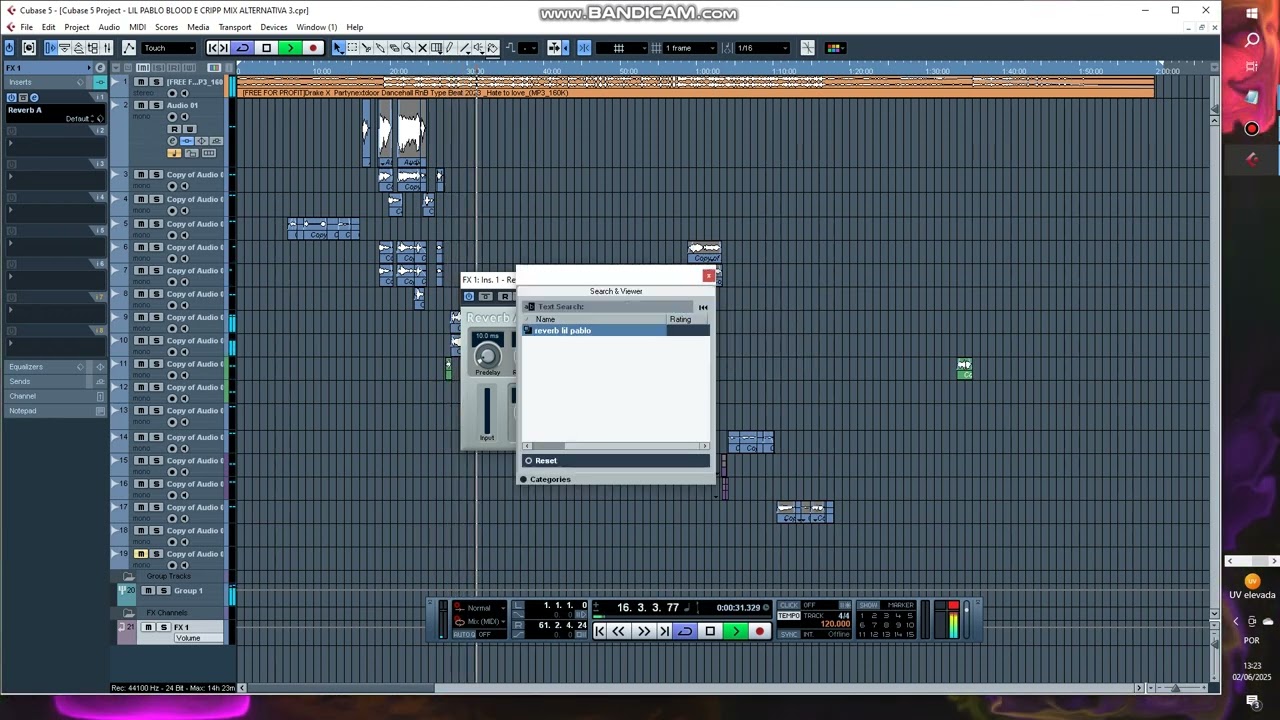Toggle AUTO Q on the transport panel

pyautogui.click(x=464, y=634)
